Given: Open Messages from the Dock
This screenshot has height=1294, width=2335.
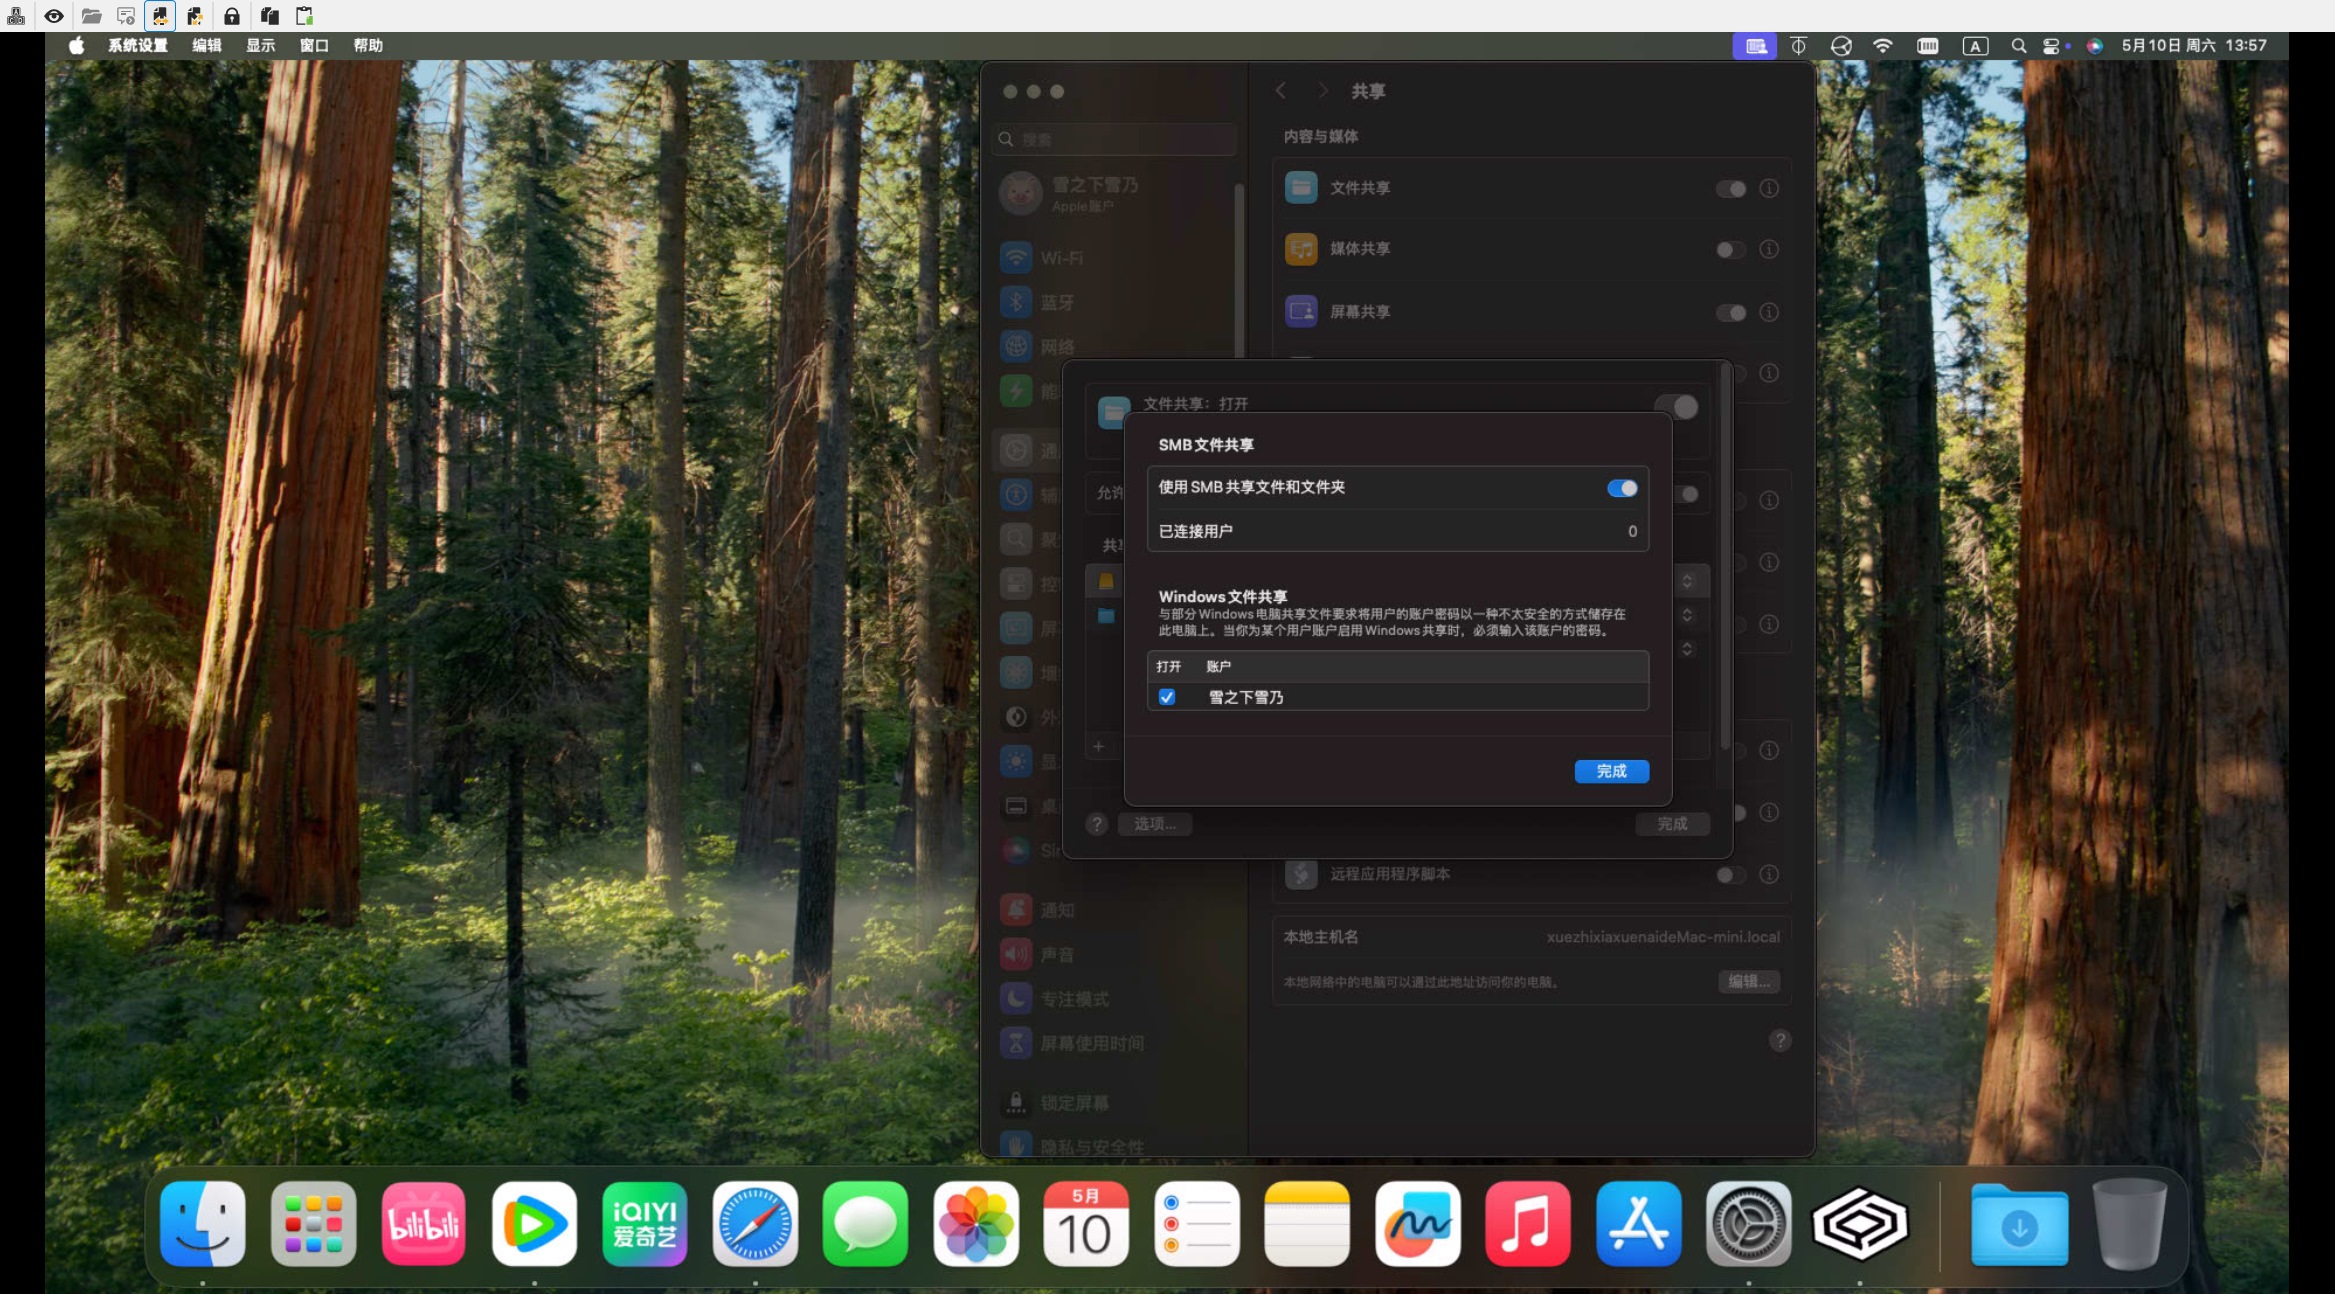Looking at the screenshot, I should [865, 1224].
